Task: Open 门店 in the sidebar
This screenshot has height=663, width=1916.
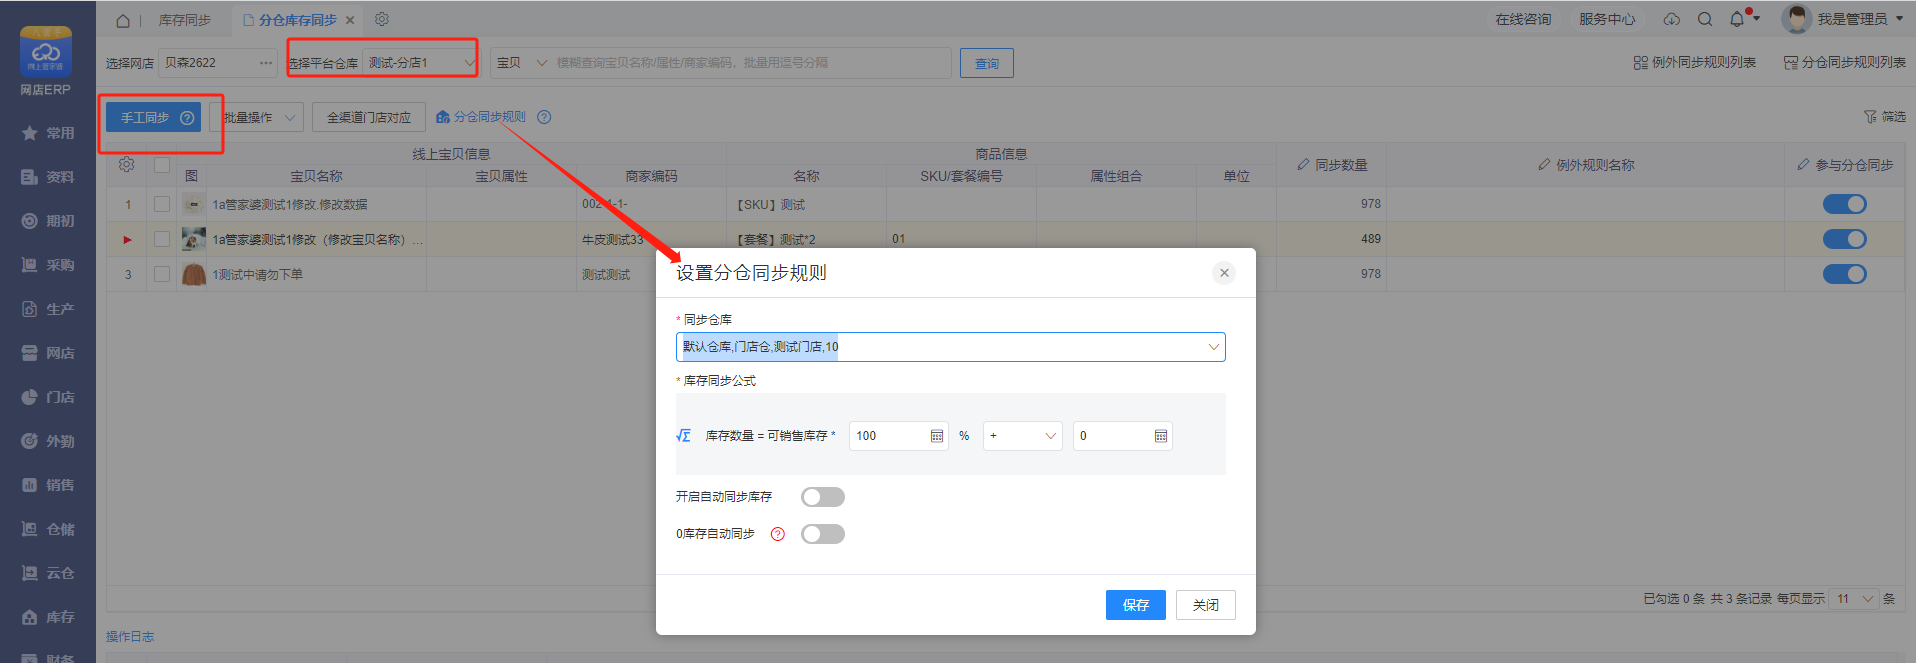Action: click(x=48, y=397)
